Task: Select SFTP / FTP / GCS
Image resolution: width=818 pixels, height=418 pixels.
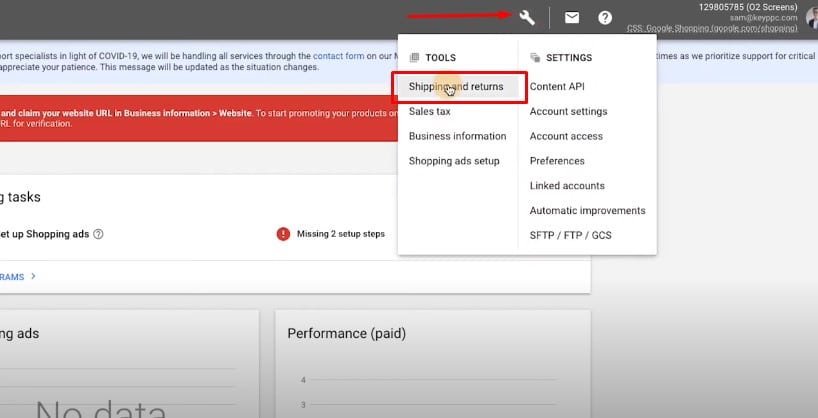Action: pyautogui.click(x=570, y=235)
